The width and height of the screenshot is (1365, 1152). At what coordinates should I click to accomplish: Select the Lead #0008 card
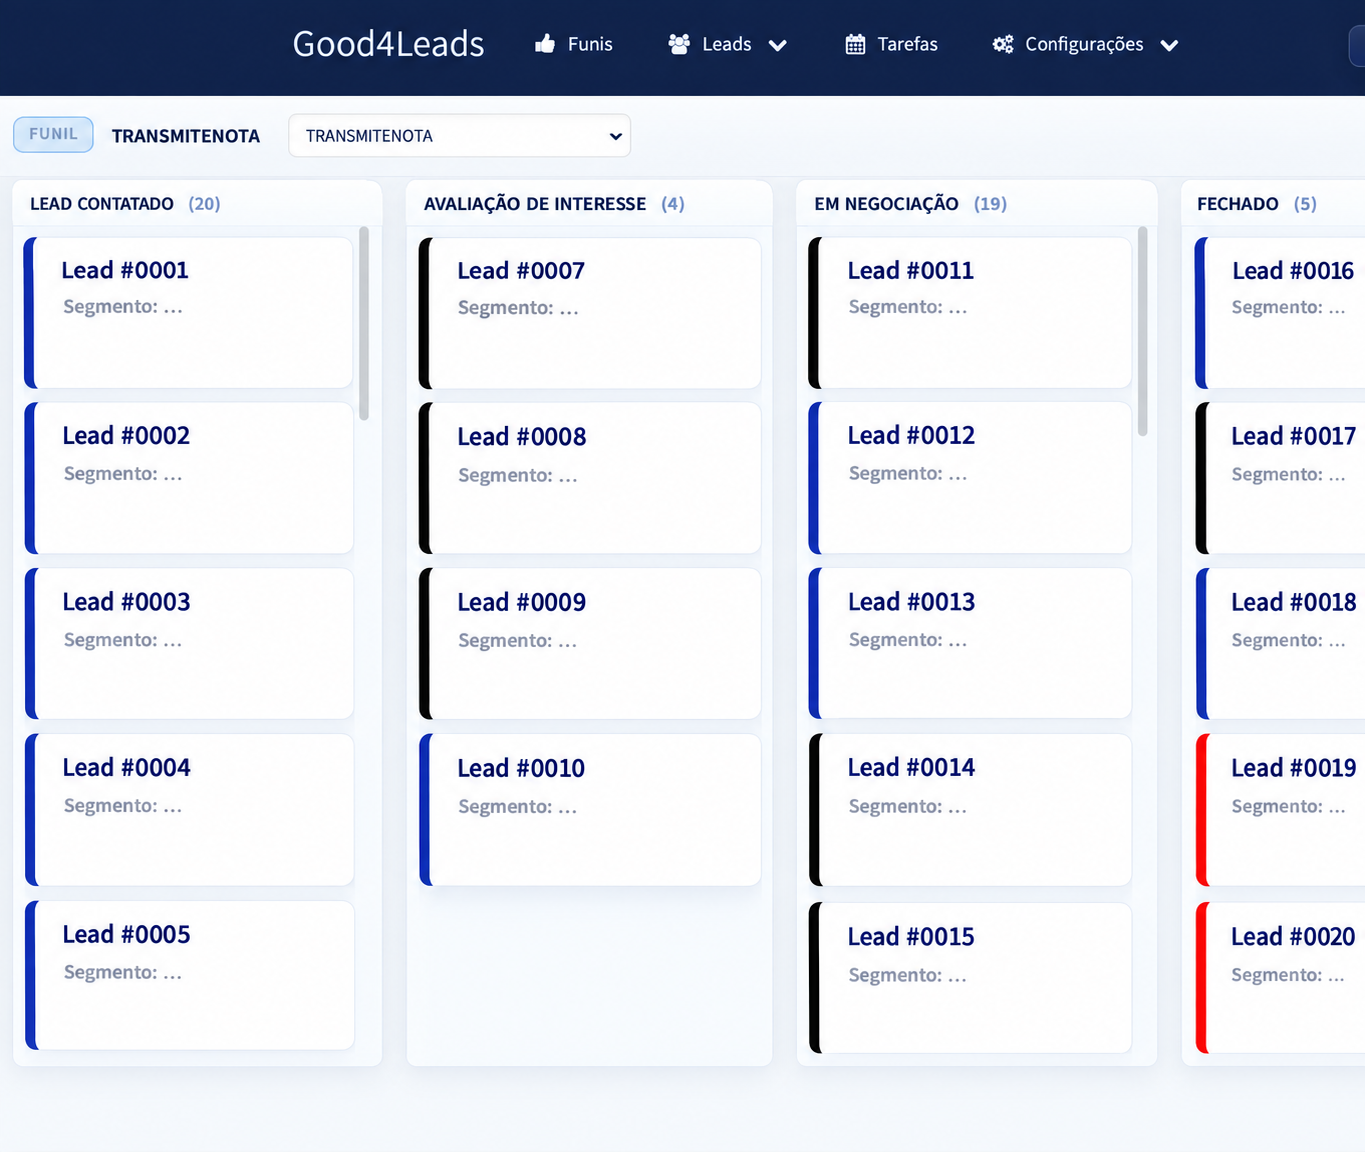[590, 478]
